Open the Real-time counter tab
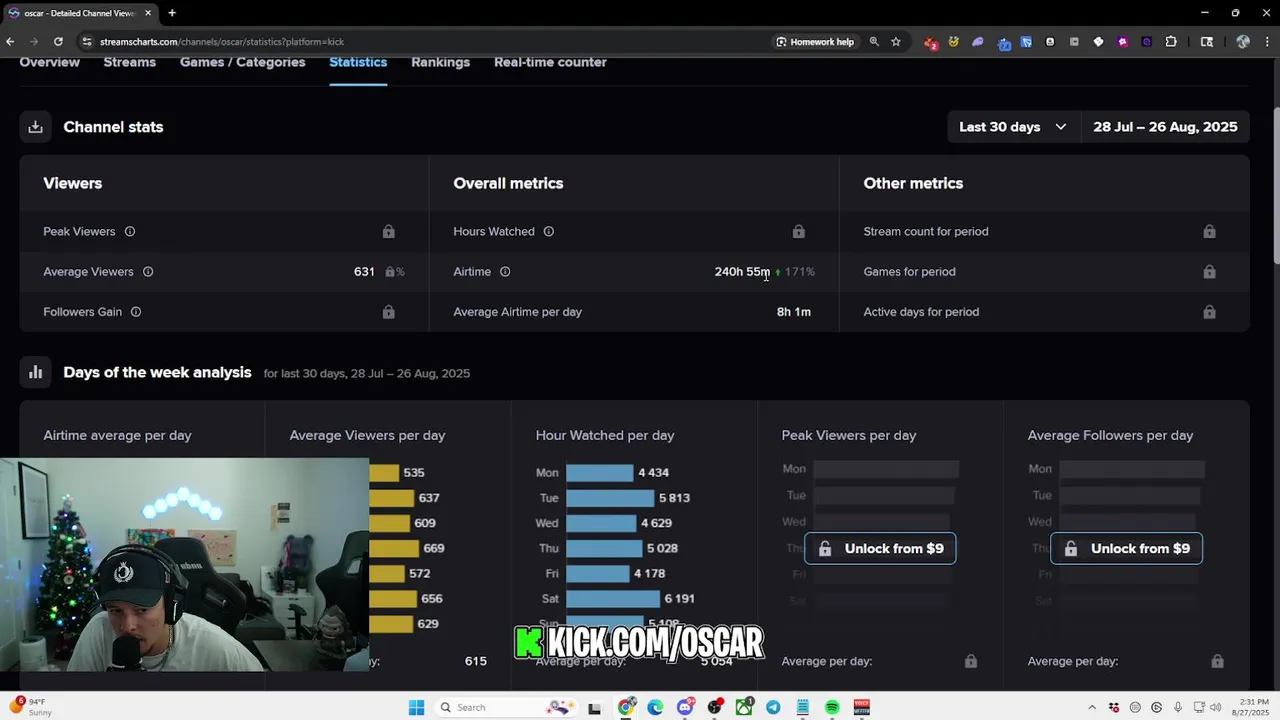1280x720 pixels. click(550, 62)
